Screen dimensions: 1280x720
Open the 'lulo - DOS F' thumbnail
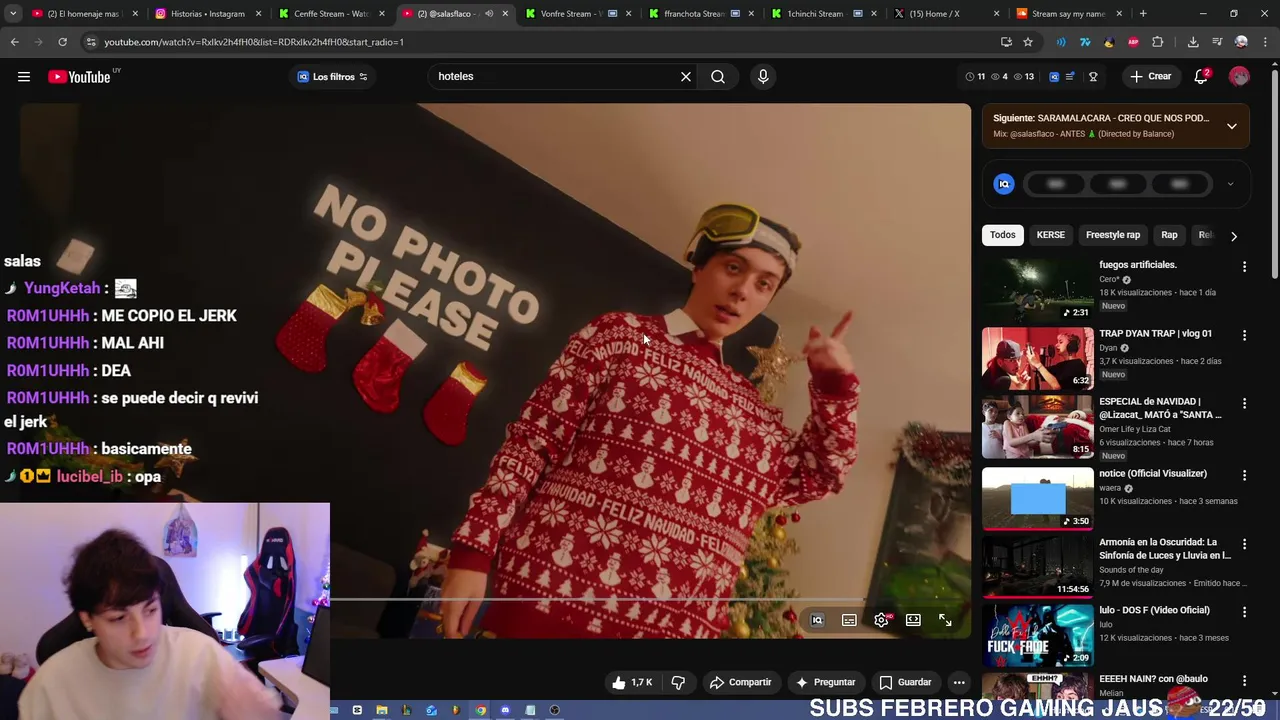click(1037, 635)
